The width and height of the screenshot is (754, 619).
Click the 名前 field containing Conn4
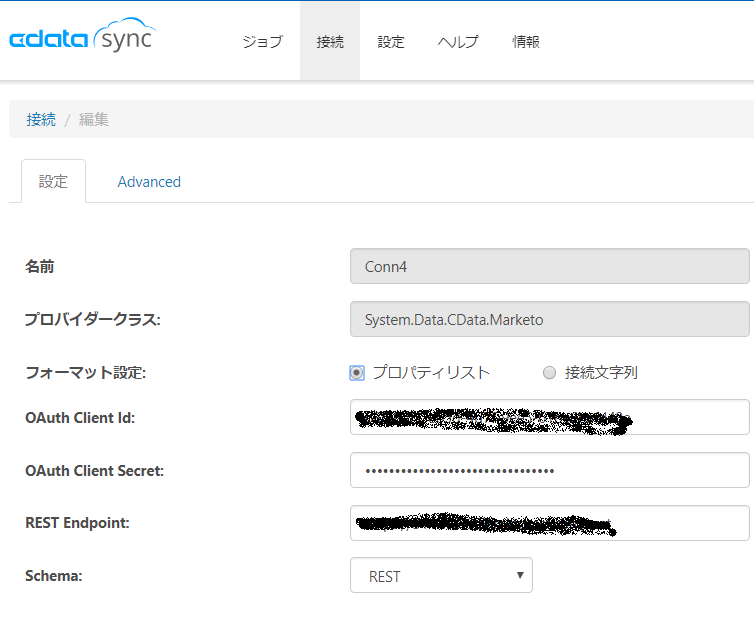coord(550,266)
